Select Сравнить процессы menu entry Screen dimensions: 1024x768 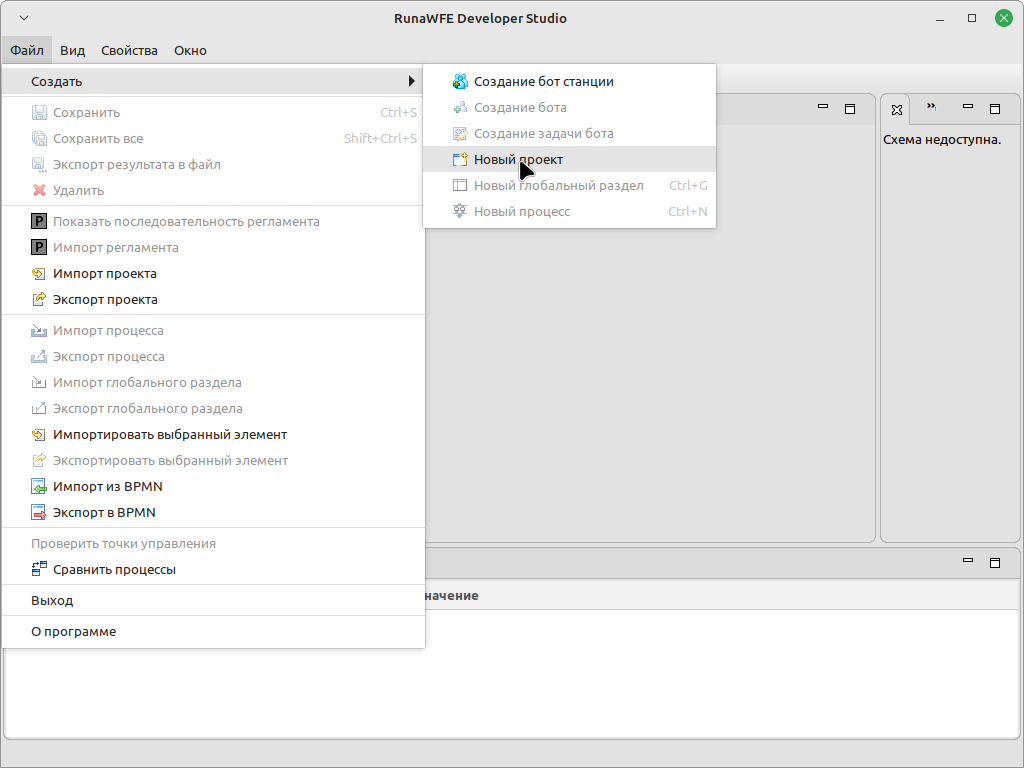[214, 569]
